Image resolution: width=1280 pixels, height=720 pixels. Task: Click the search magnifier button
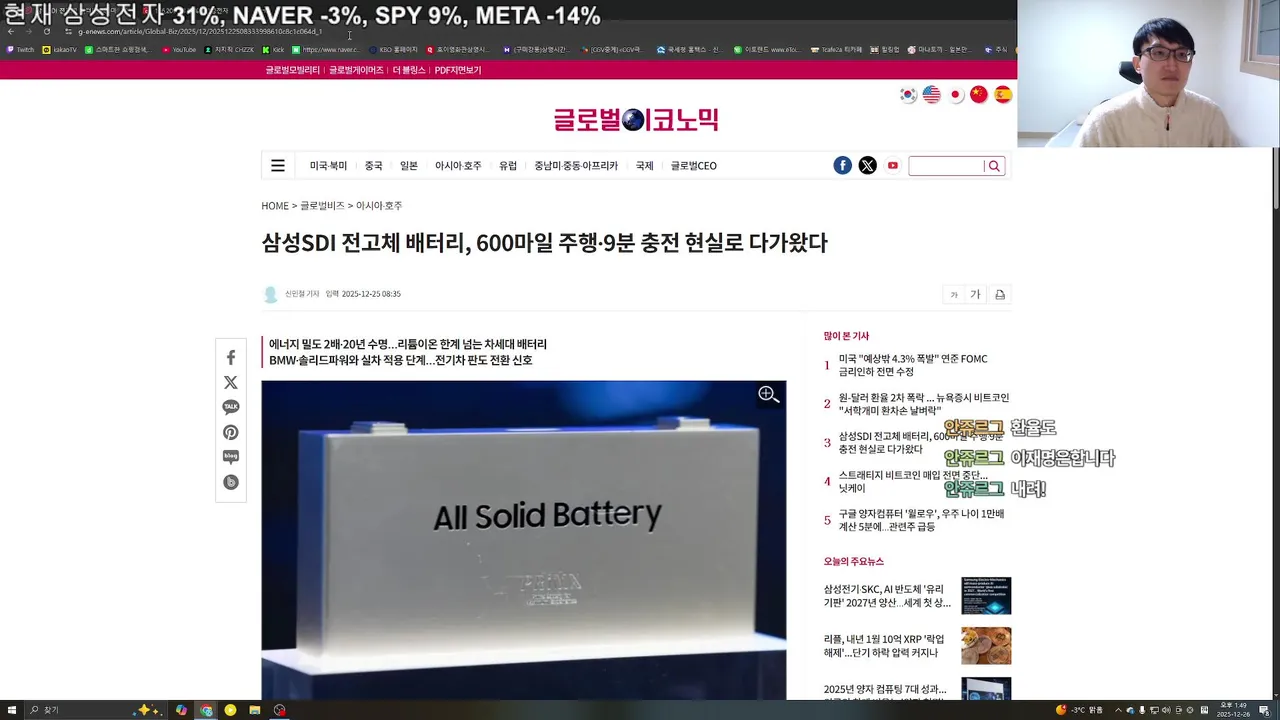[x=994, y=166]
